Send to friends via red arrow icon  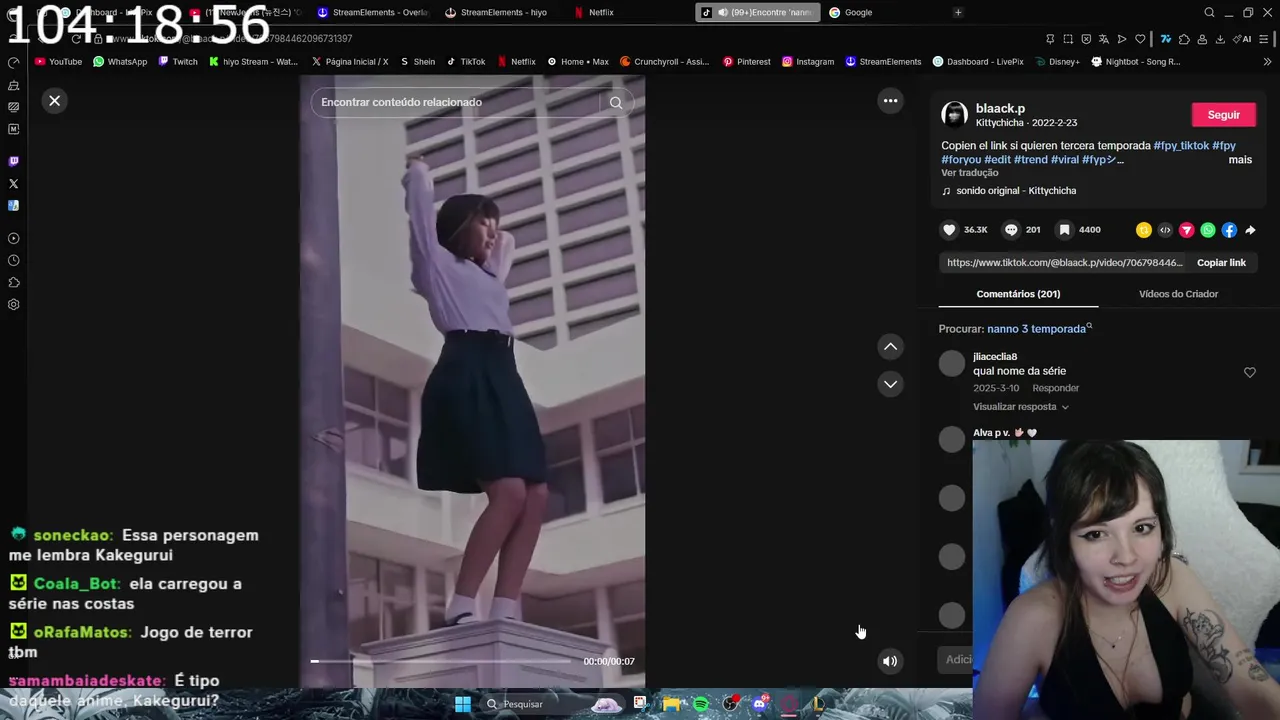point(1187,230)
